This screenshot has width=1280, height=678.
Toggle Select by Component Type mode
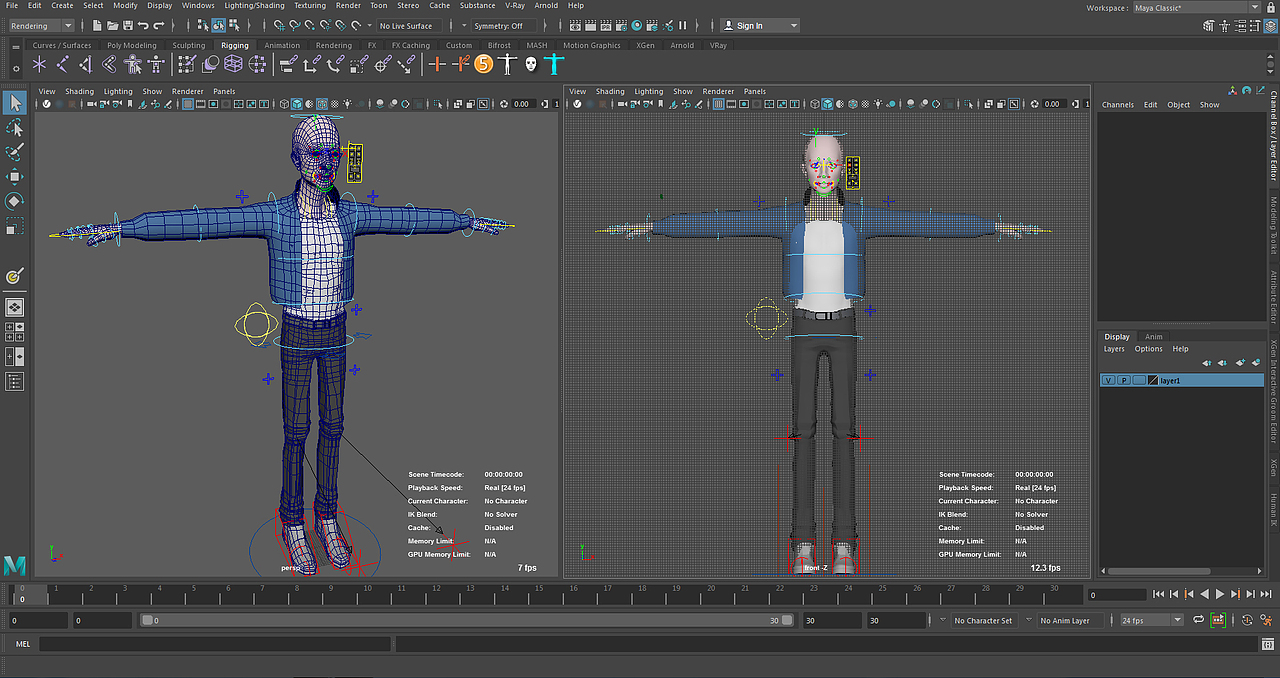(233, 25)
